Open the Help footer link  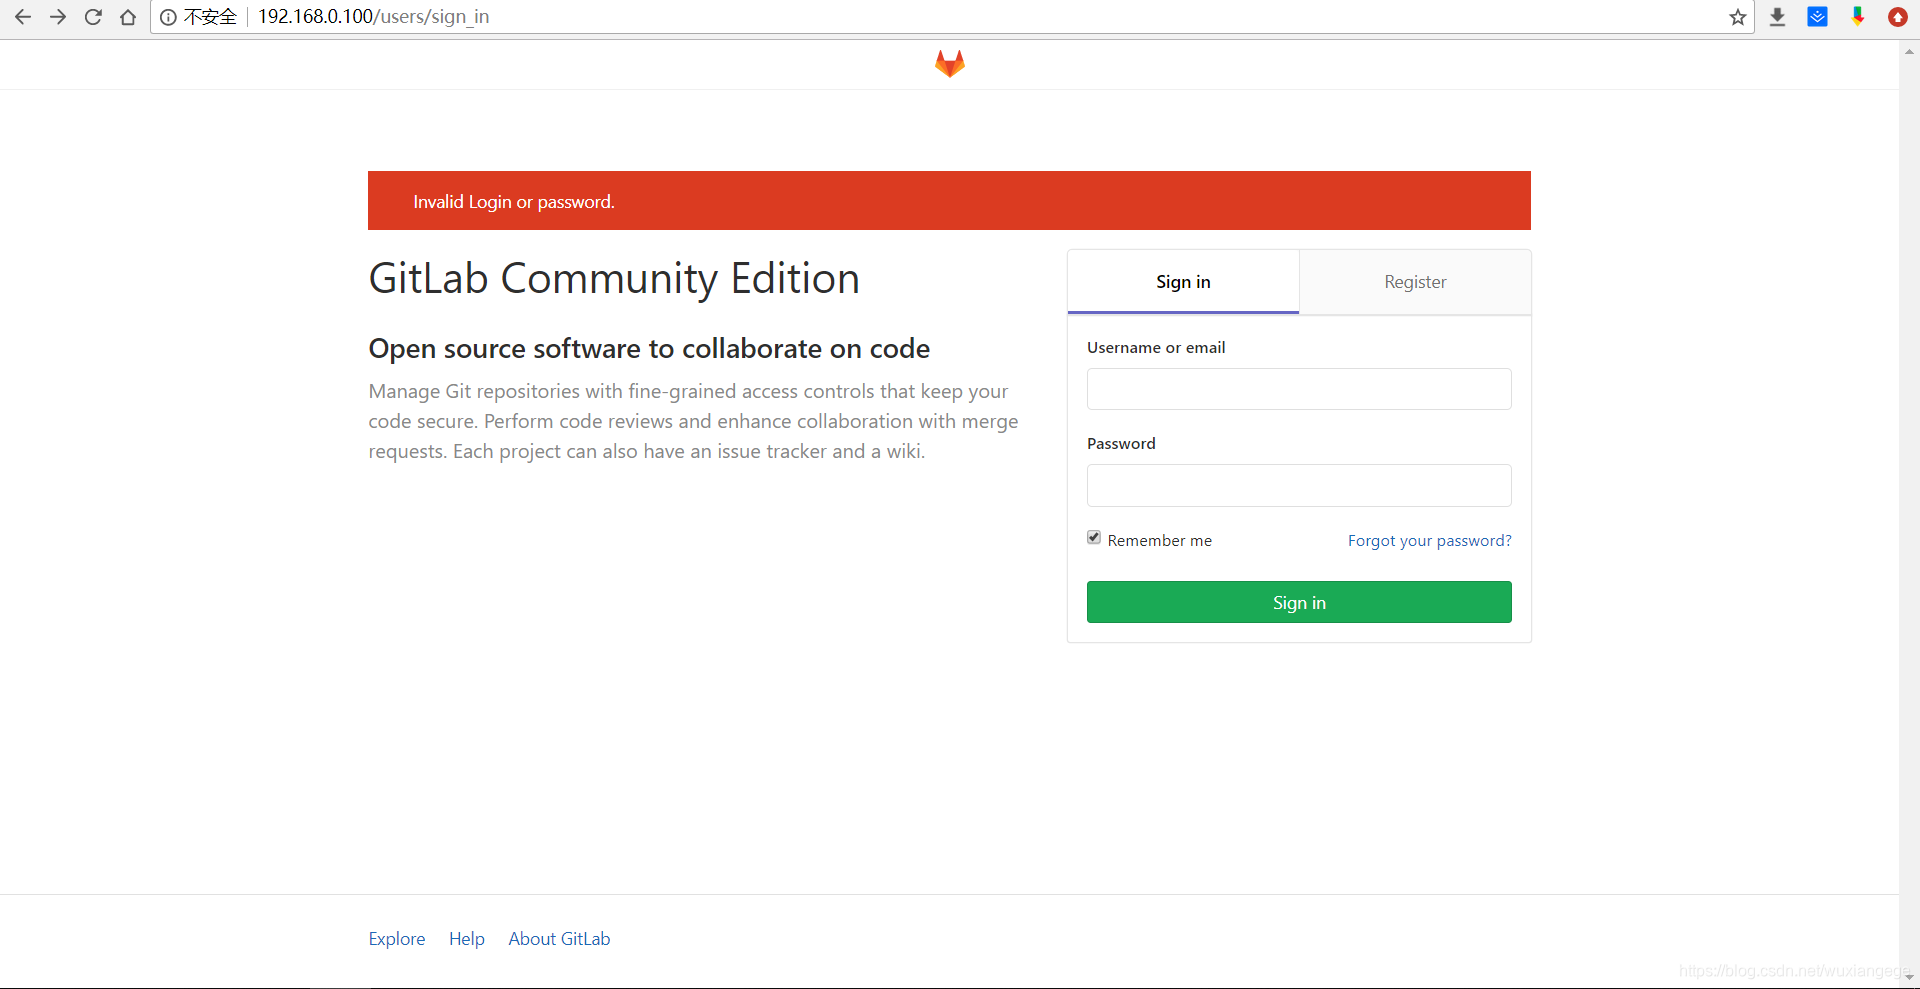coord(467,939)
